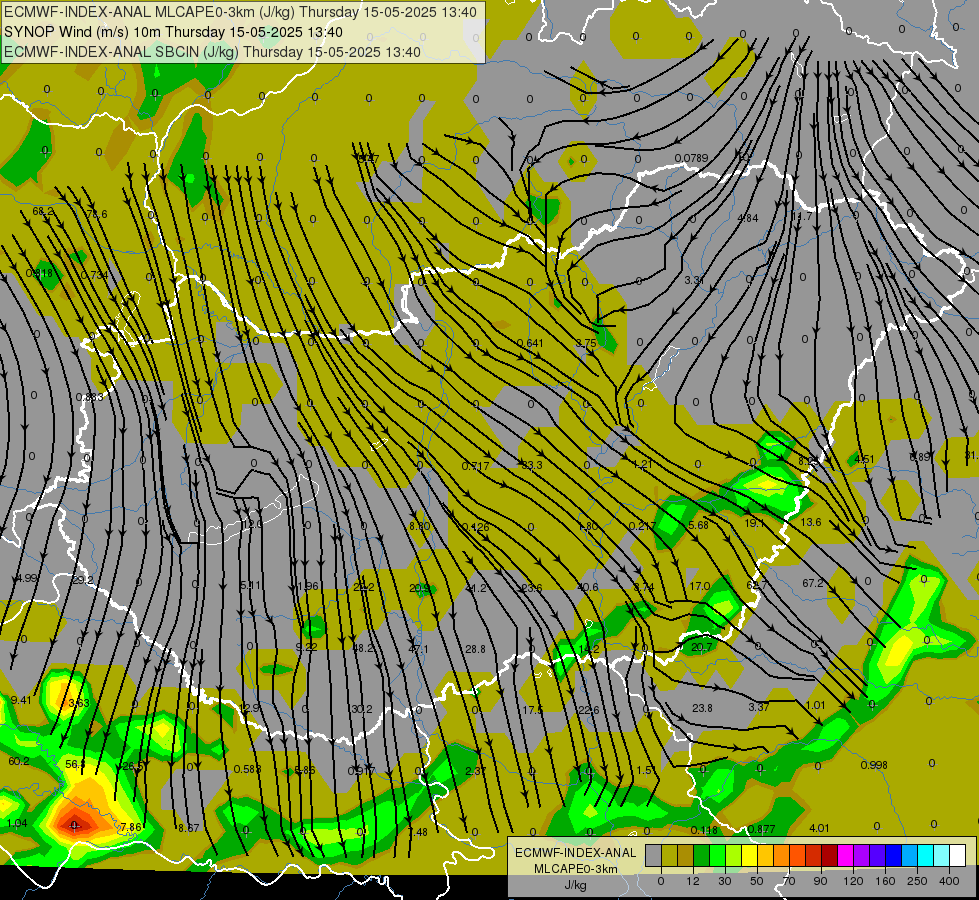979x900 pixels.
Task: Click the legend tick label '120'
Action: pos(853,881)
